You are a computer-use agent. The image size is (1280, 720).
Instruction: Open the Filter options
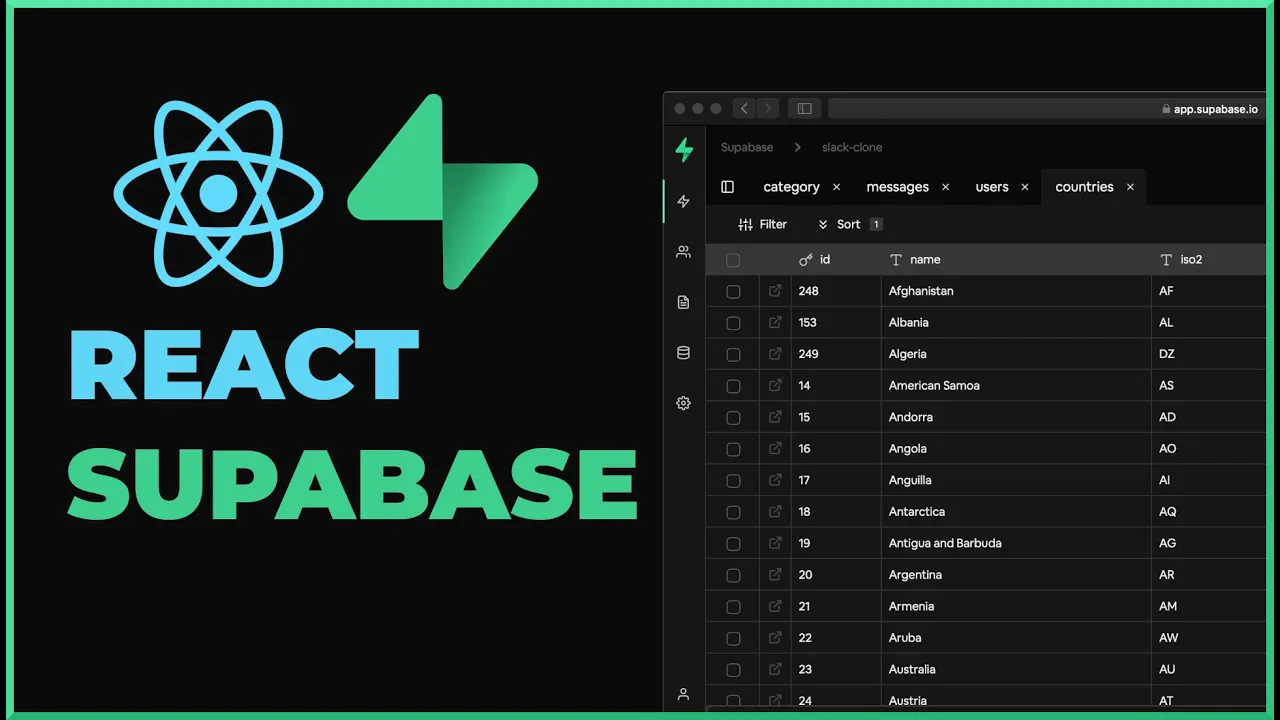click(x=762, y=224)
